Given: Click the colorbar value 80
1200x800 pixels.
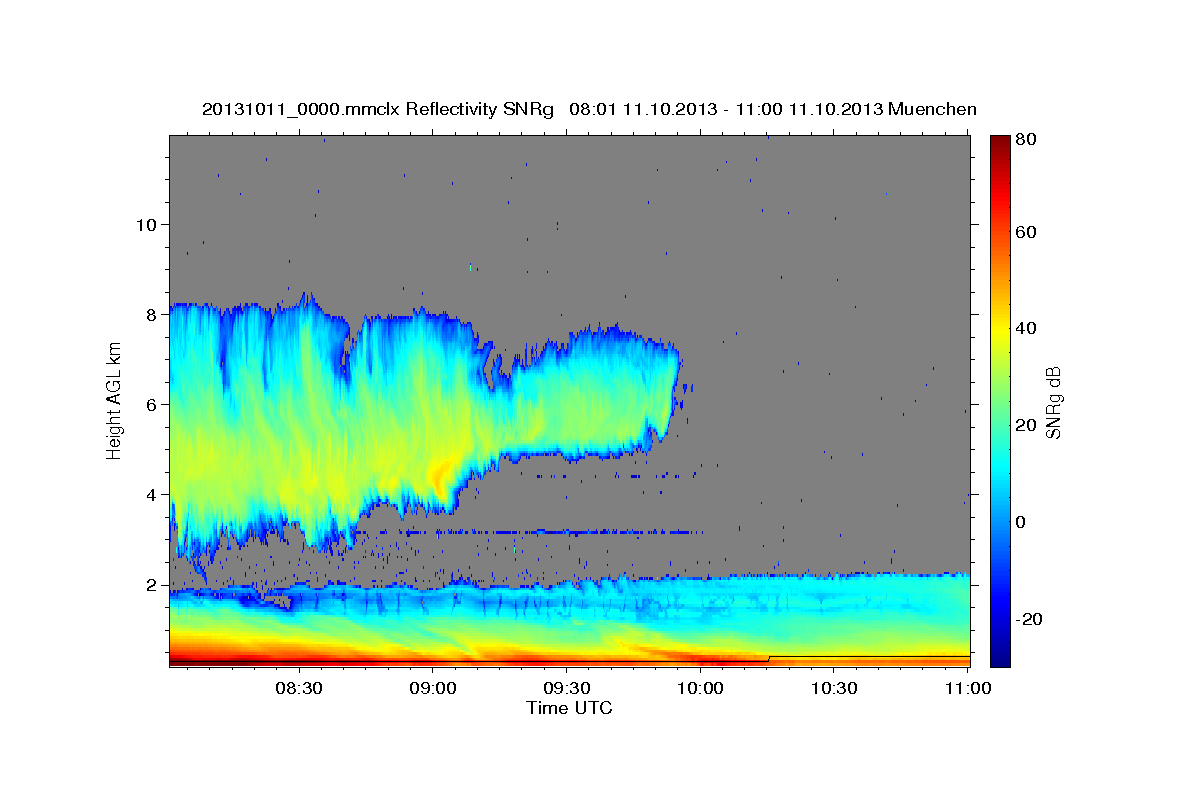Looking at the screenshot, I should [1025, 141].
